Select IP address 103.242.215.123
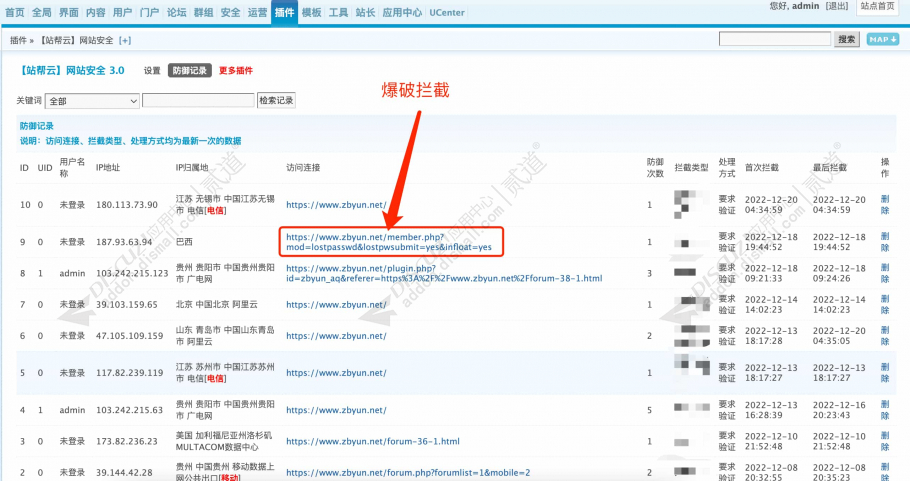This screenshot has height=481, width=910. point(132,273)
